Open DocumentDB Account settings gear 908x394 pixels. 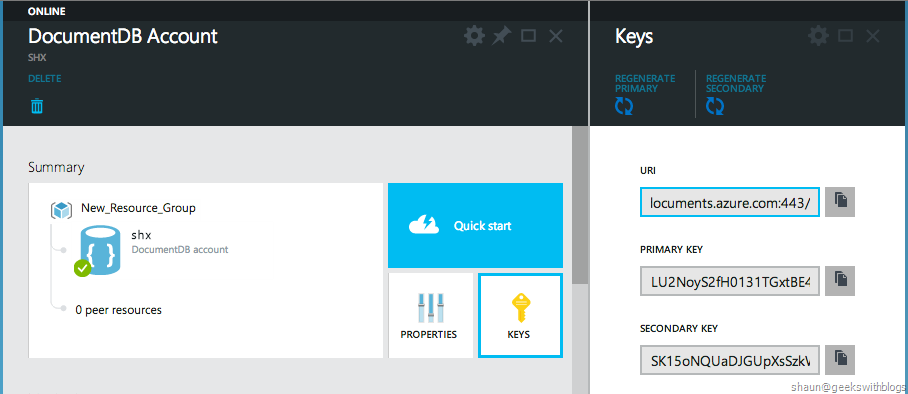pos(474,37)
